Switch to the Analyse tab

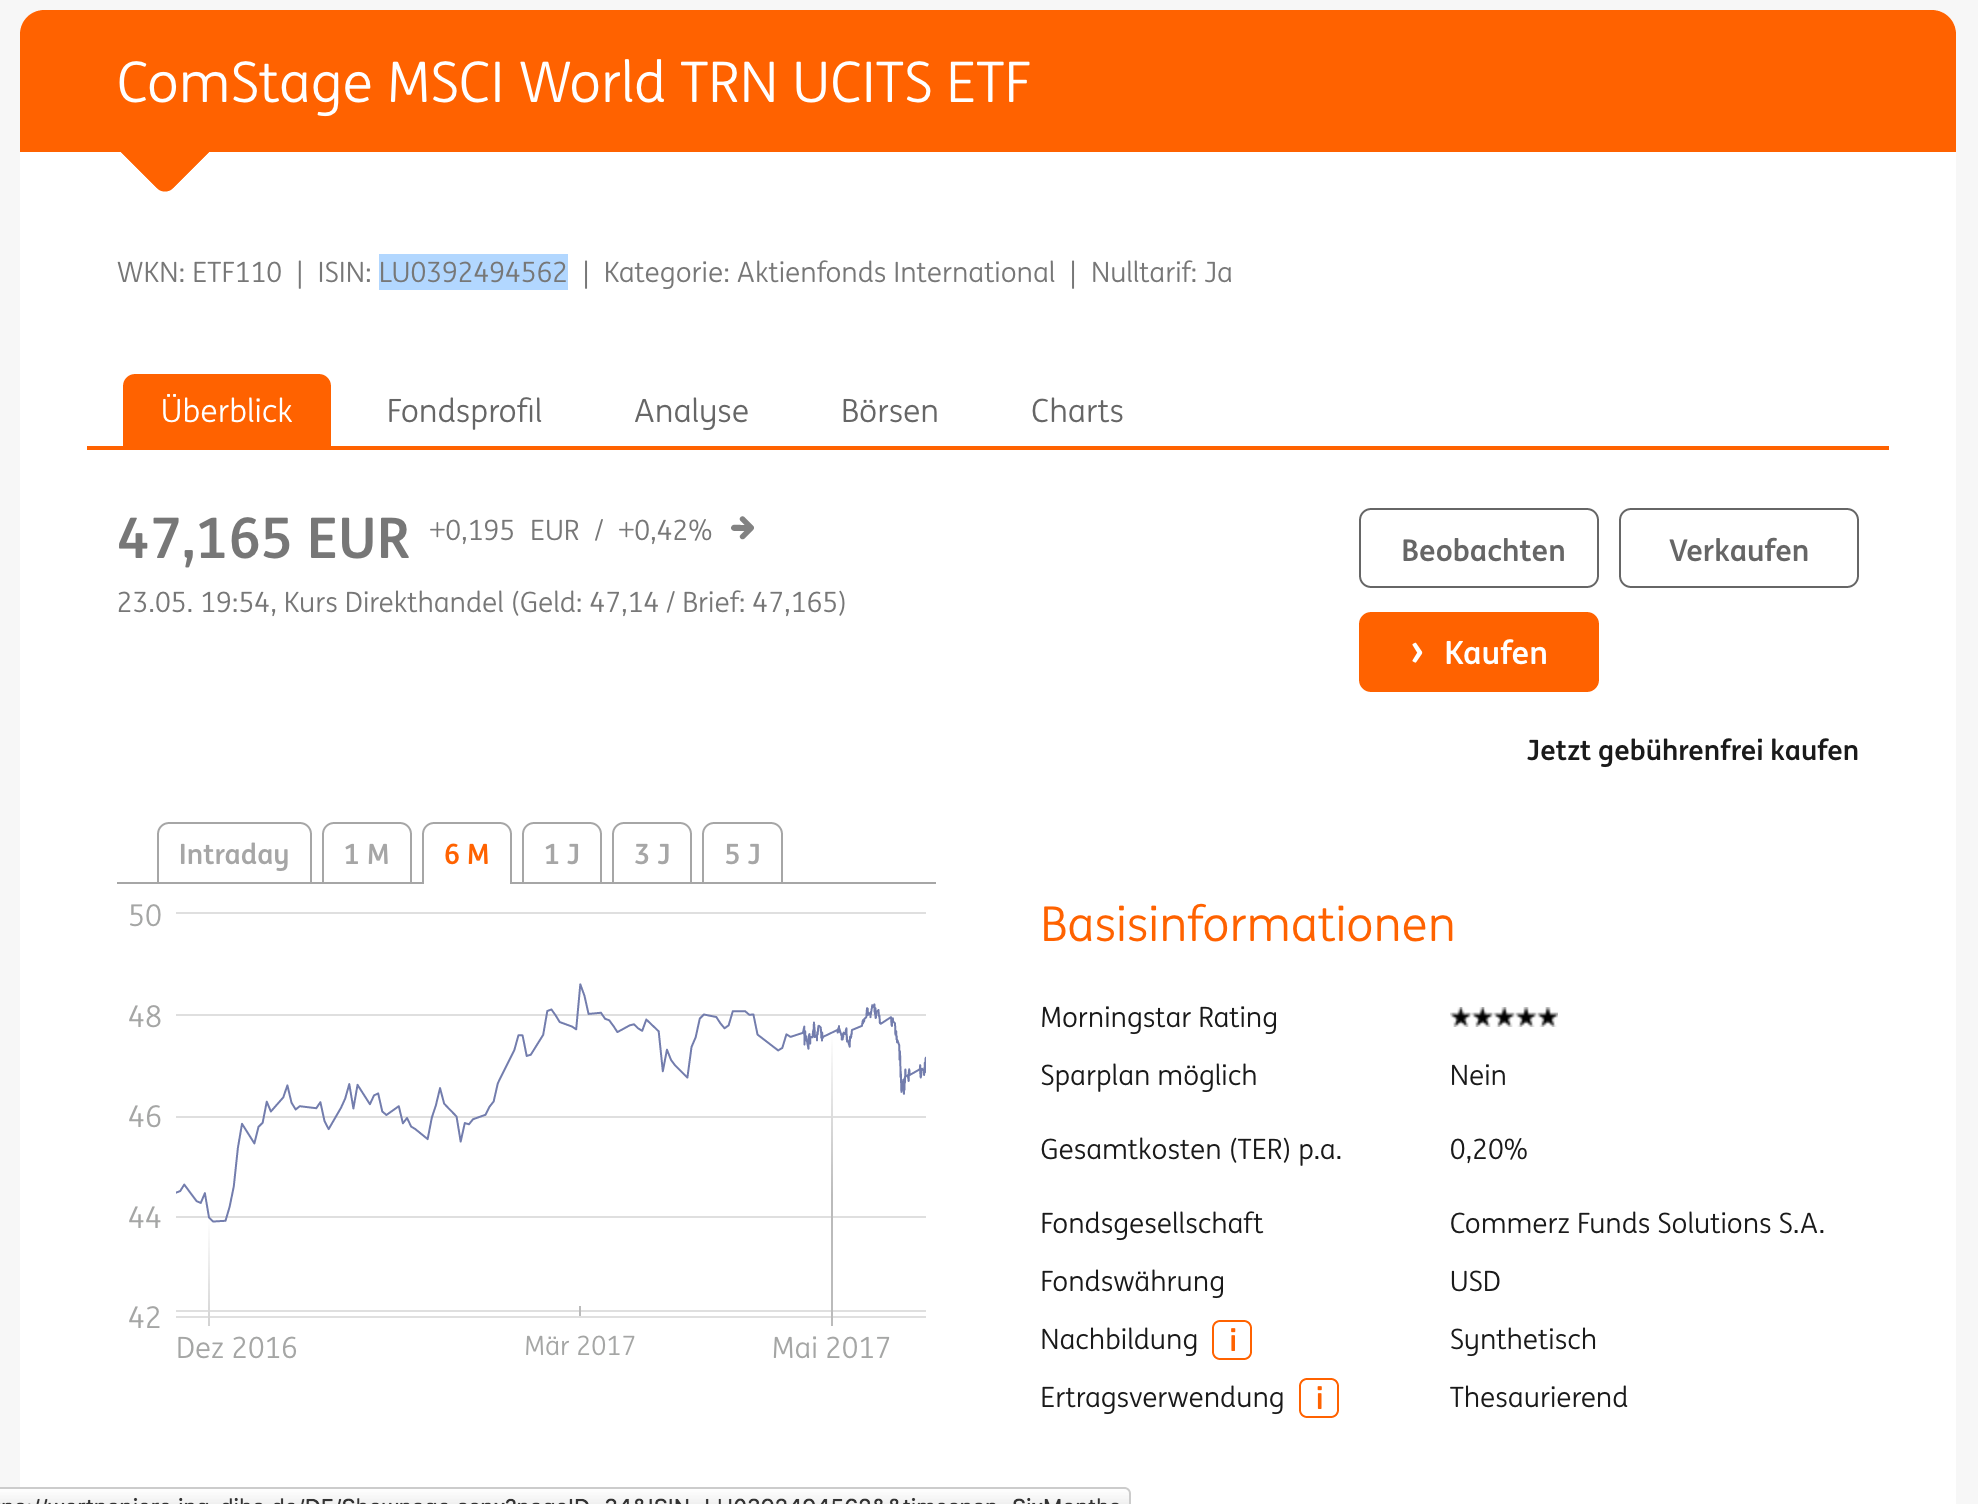pyautogui.click(x=691, y=411)
